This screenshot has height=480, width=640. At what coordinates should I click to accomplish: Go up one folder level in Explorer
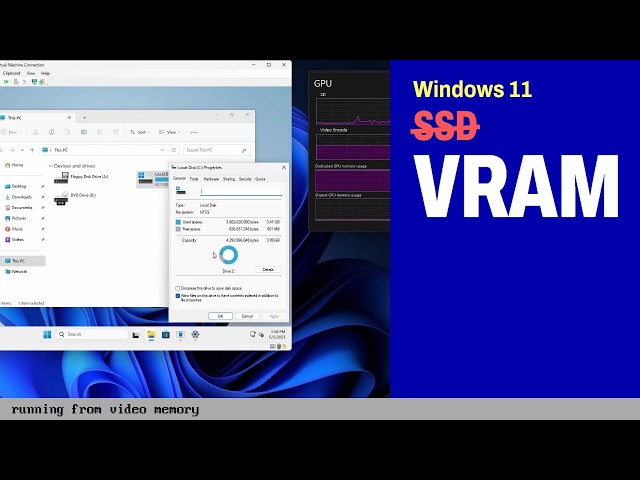(32, 150)
